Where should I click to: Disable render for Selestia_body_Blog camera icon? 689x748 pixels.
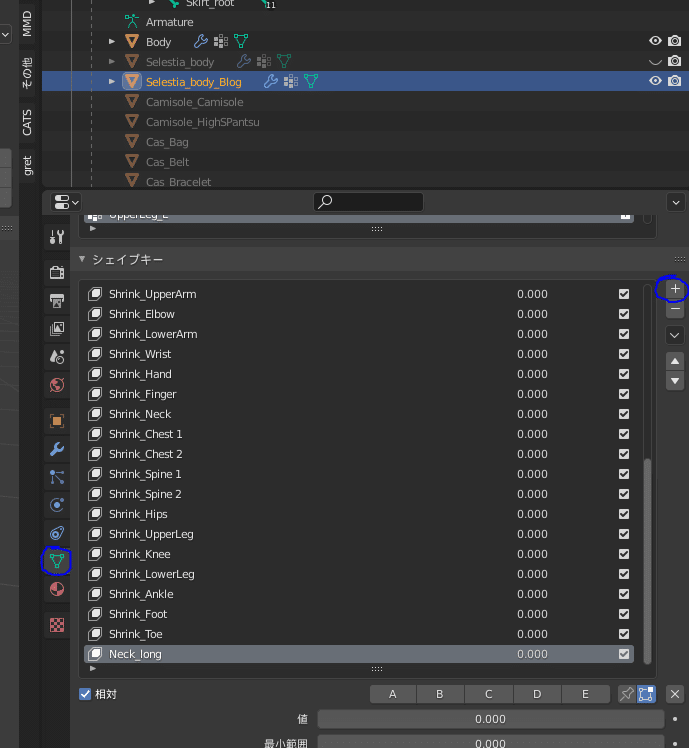(x=674, y=81)
